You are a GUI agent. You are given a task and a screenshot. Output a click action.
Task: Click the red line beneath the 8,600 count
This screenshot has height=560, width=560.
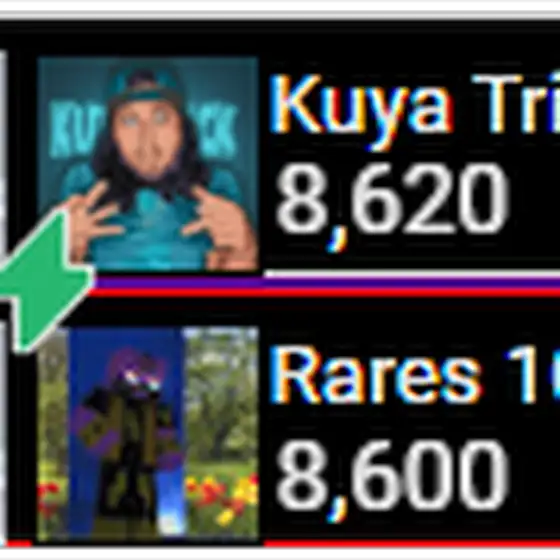coord(411,543)
